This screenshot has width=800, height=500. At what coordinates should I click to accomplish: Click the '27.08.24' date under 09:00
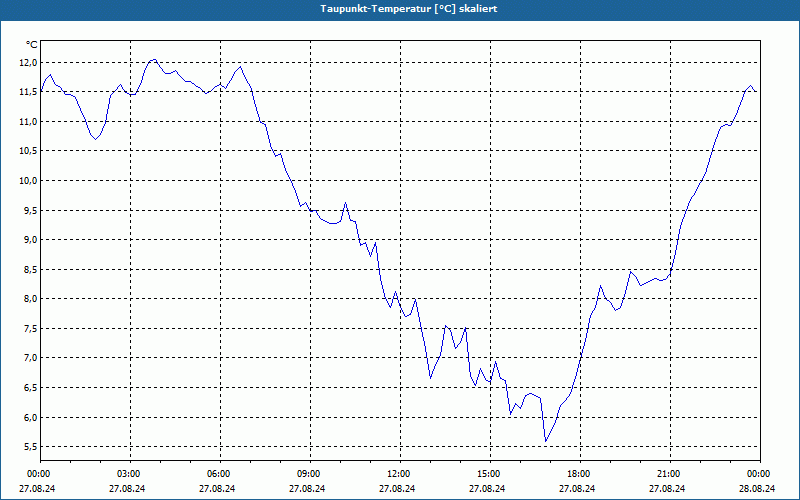[307, 488]
